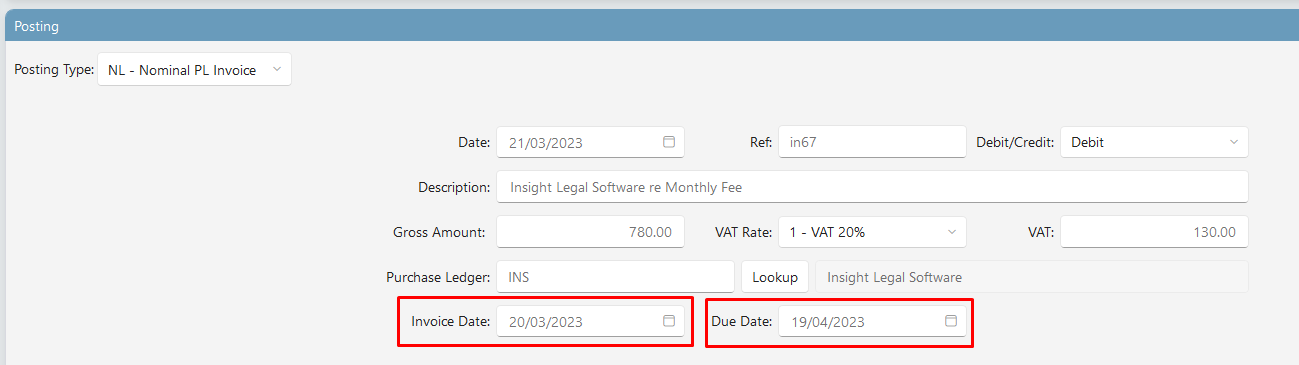Focus the Invoice Date field 20/03/2023
The height and width of the screenshot is (365, 1299).
(590, 321)
